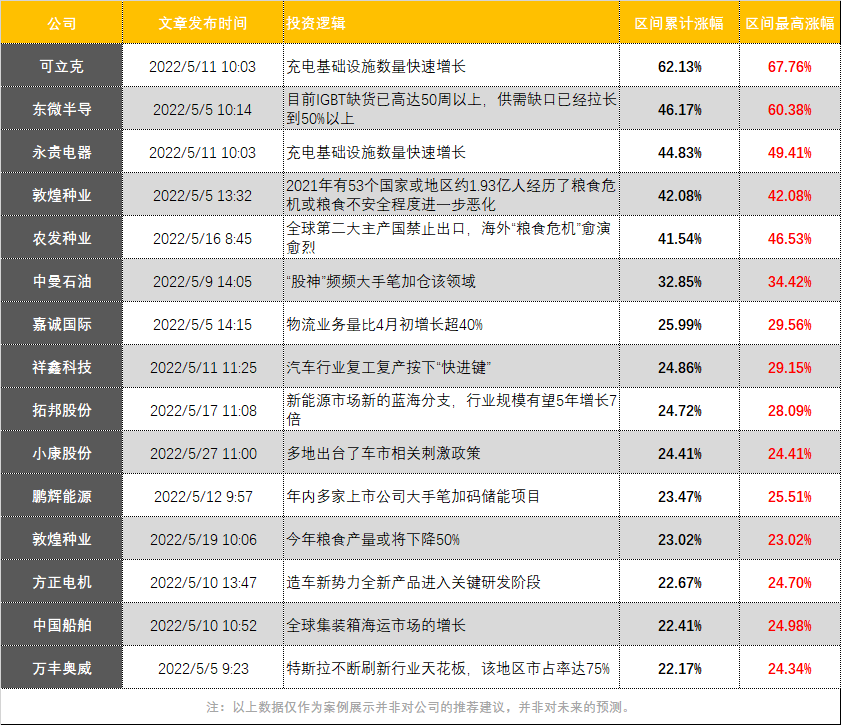
Task: Click the date 2022/5/5 13:32
Action: (203, 196)
